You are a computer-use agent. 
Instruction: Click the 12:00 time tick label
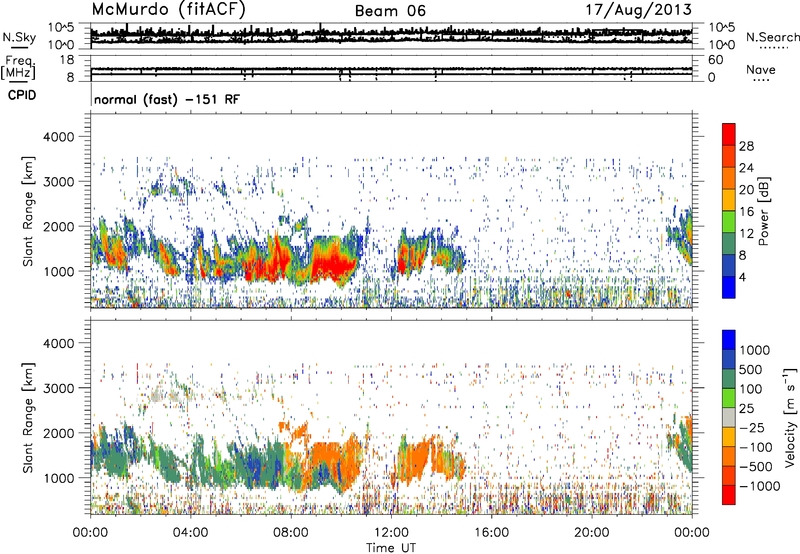tap(391, 533)
